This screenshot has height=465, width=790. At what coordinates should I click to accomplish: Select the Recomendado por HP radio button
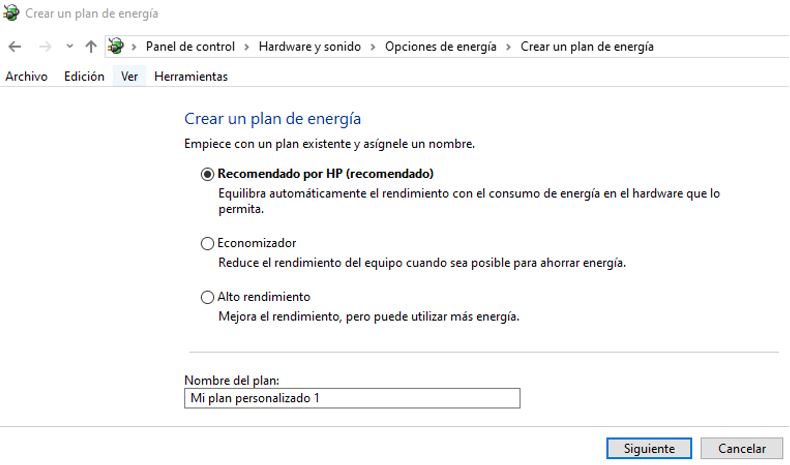(x=208, y=173)
